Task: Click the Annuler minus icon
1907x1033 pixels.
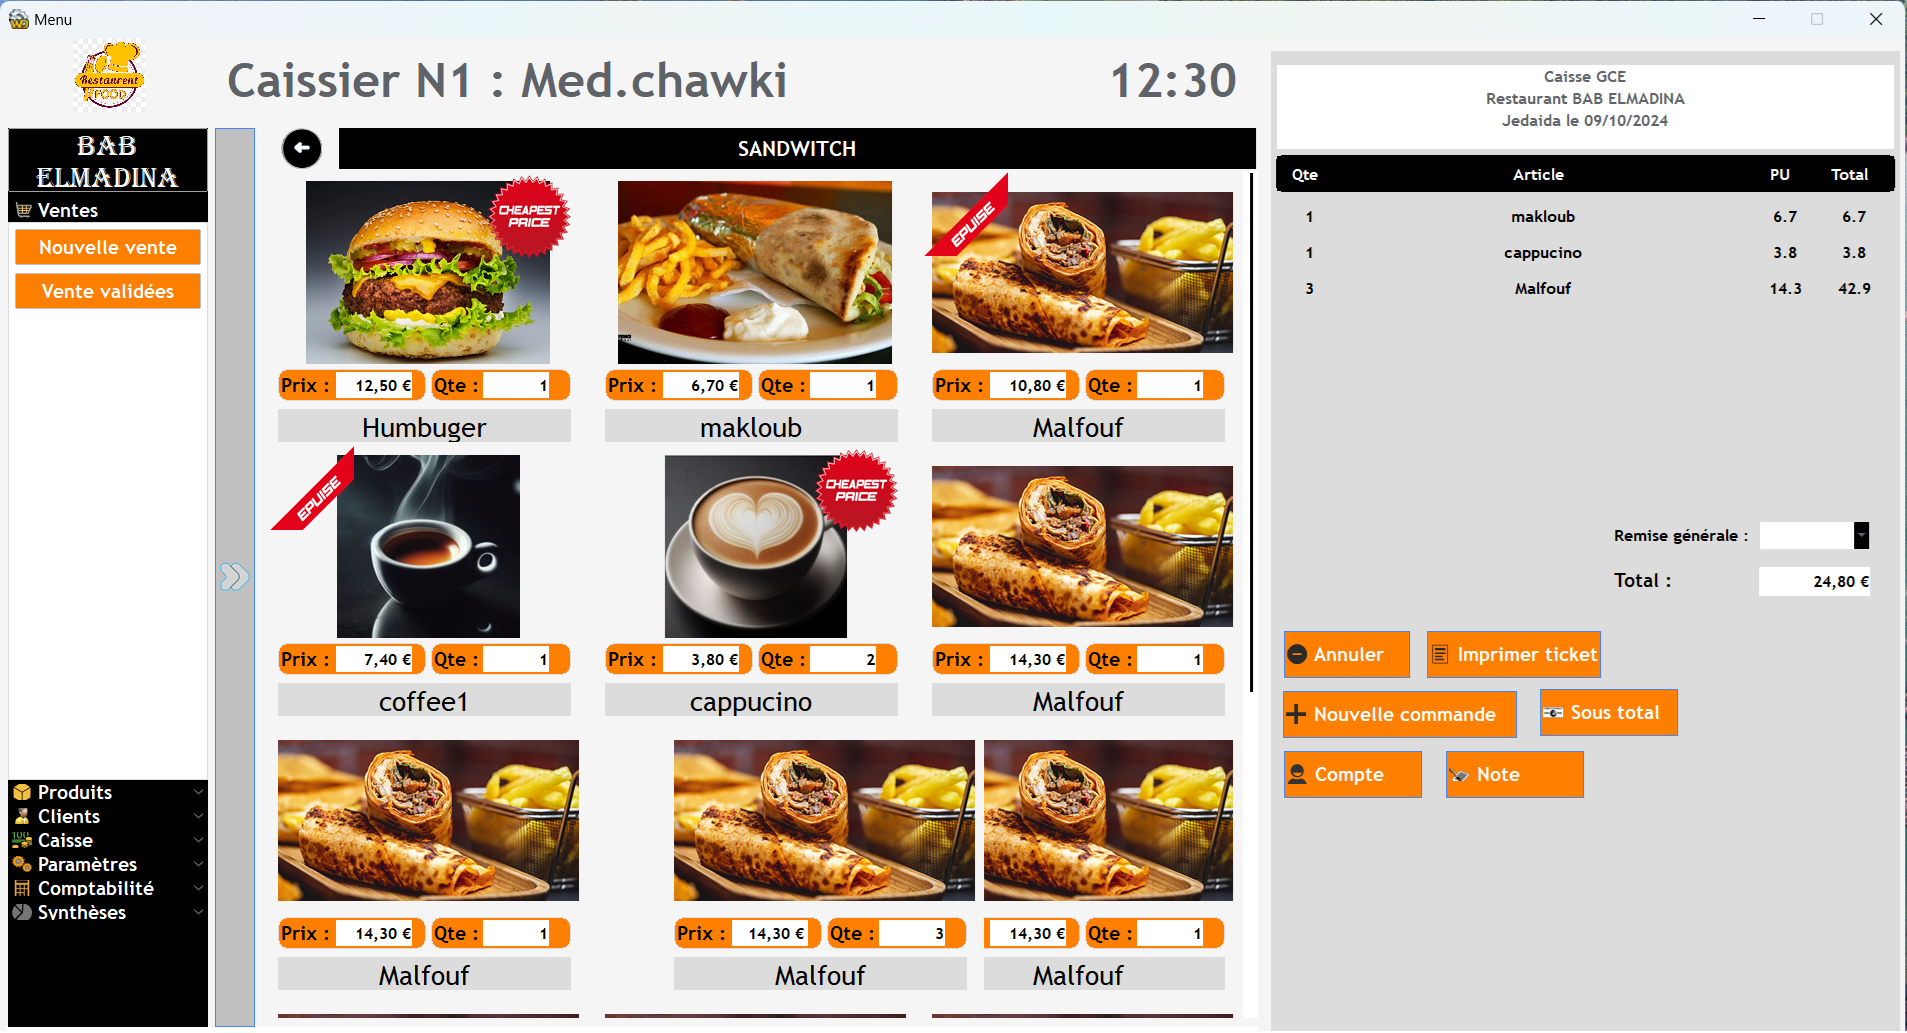Action: 1297,655
